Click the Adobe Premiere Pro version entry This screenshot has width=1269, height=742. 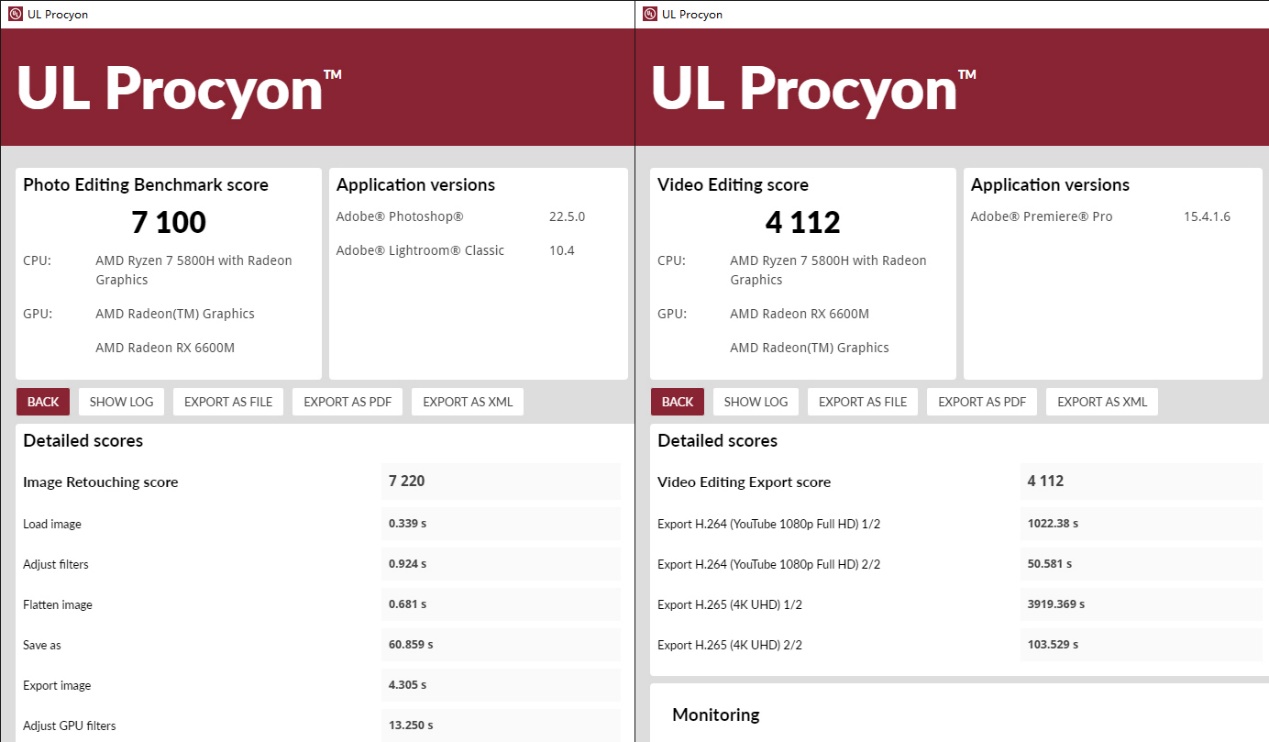(1206, 217)
